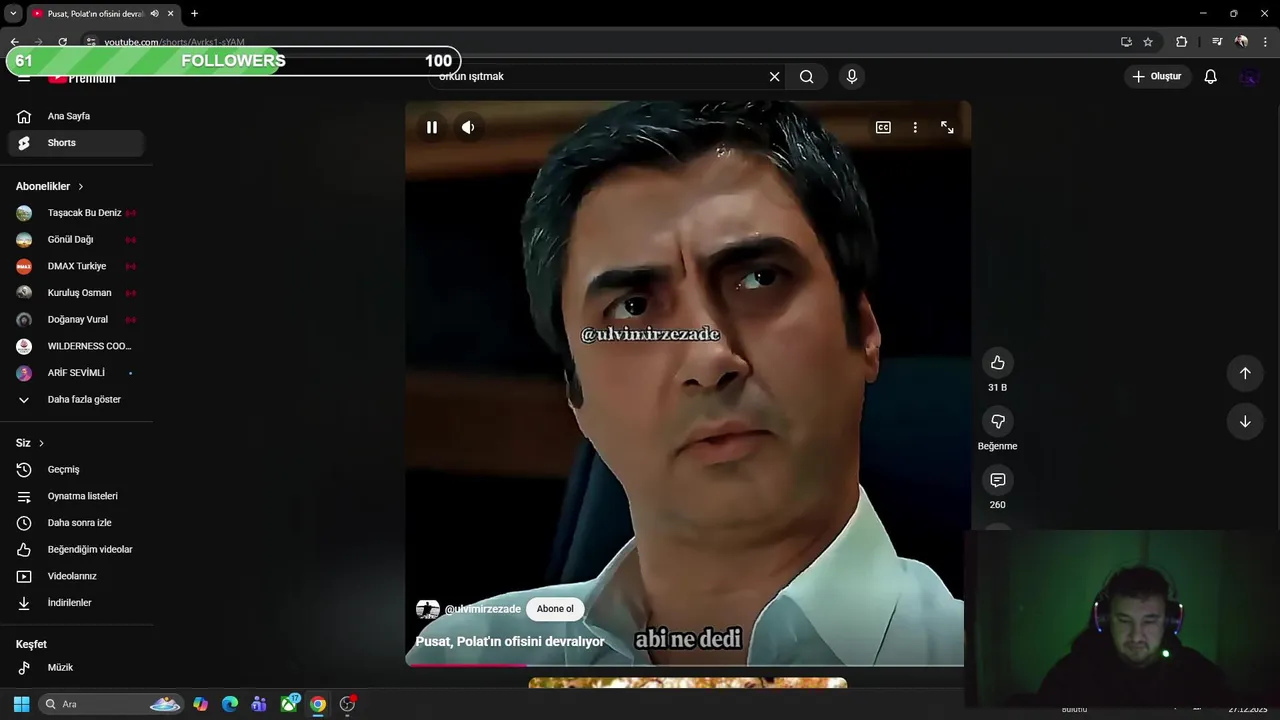Screen dimensions: 1280x720
Task: Open Geçmiş history
Action: (x=76, y=470)
